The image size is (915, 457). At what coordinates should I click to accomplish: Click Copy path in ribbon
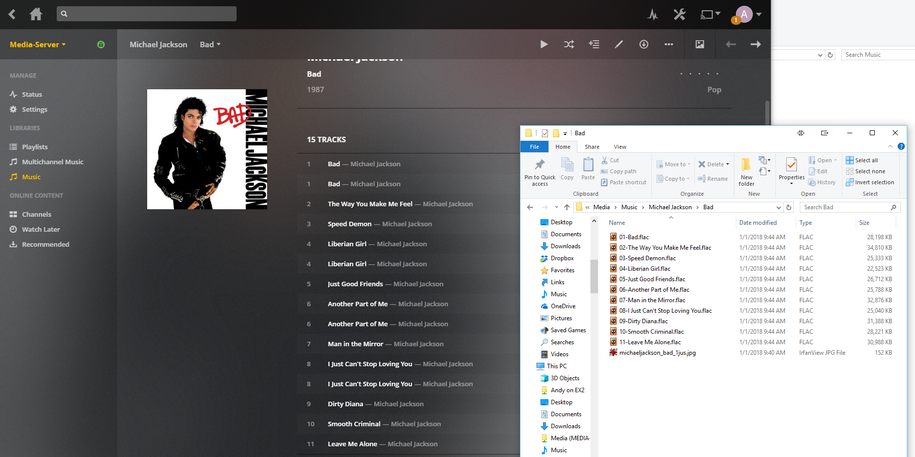click(x=619, y=172)
